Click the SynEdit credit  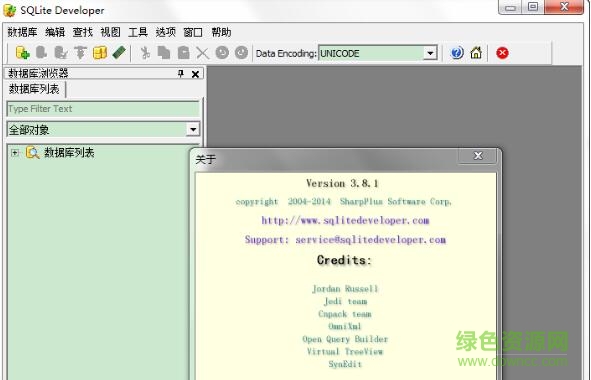(345, 364)
